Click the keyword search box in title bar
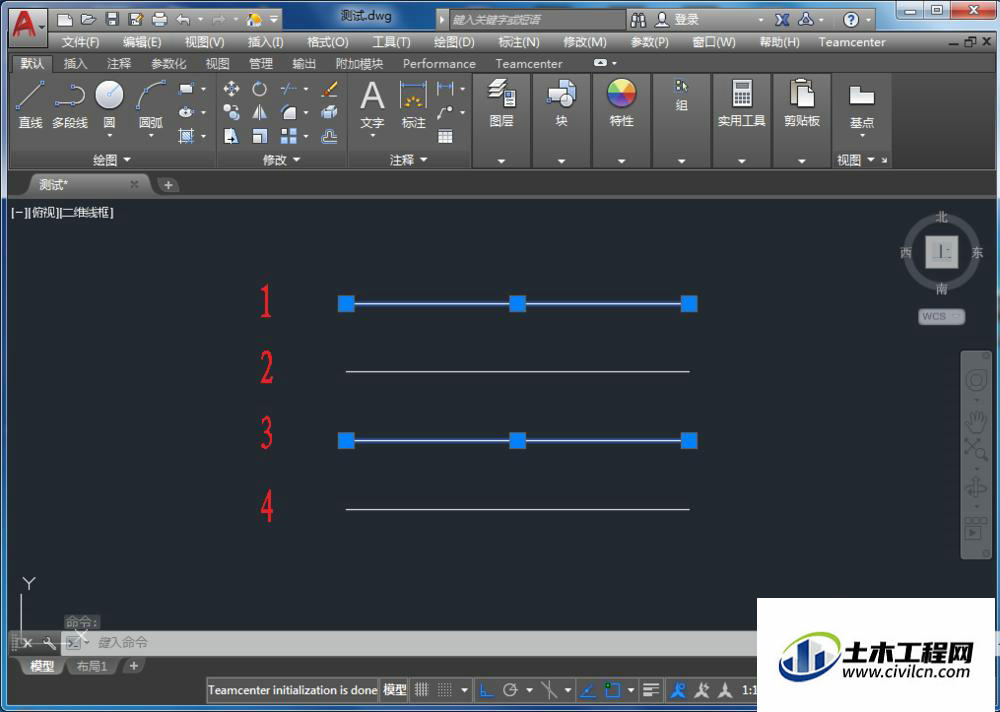This screenshot has height=712, width=1000. pos(537,20)
